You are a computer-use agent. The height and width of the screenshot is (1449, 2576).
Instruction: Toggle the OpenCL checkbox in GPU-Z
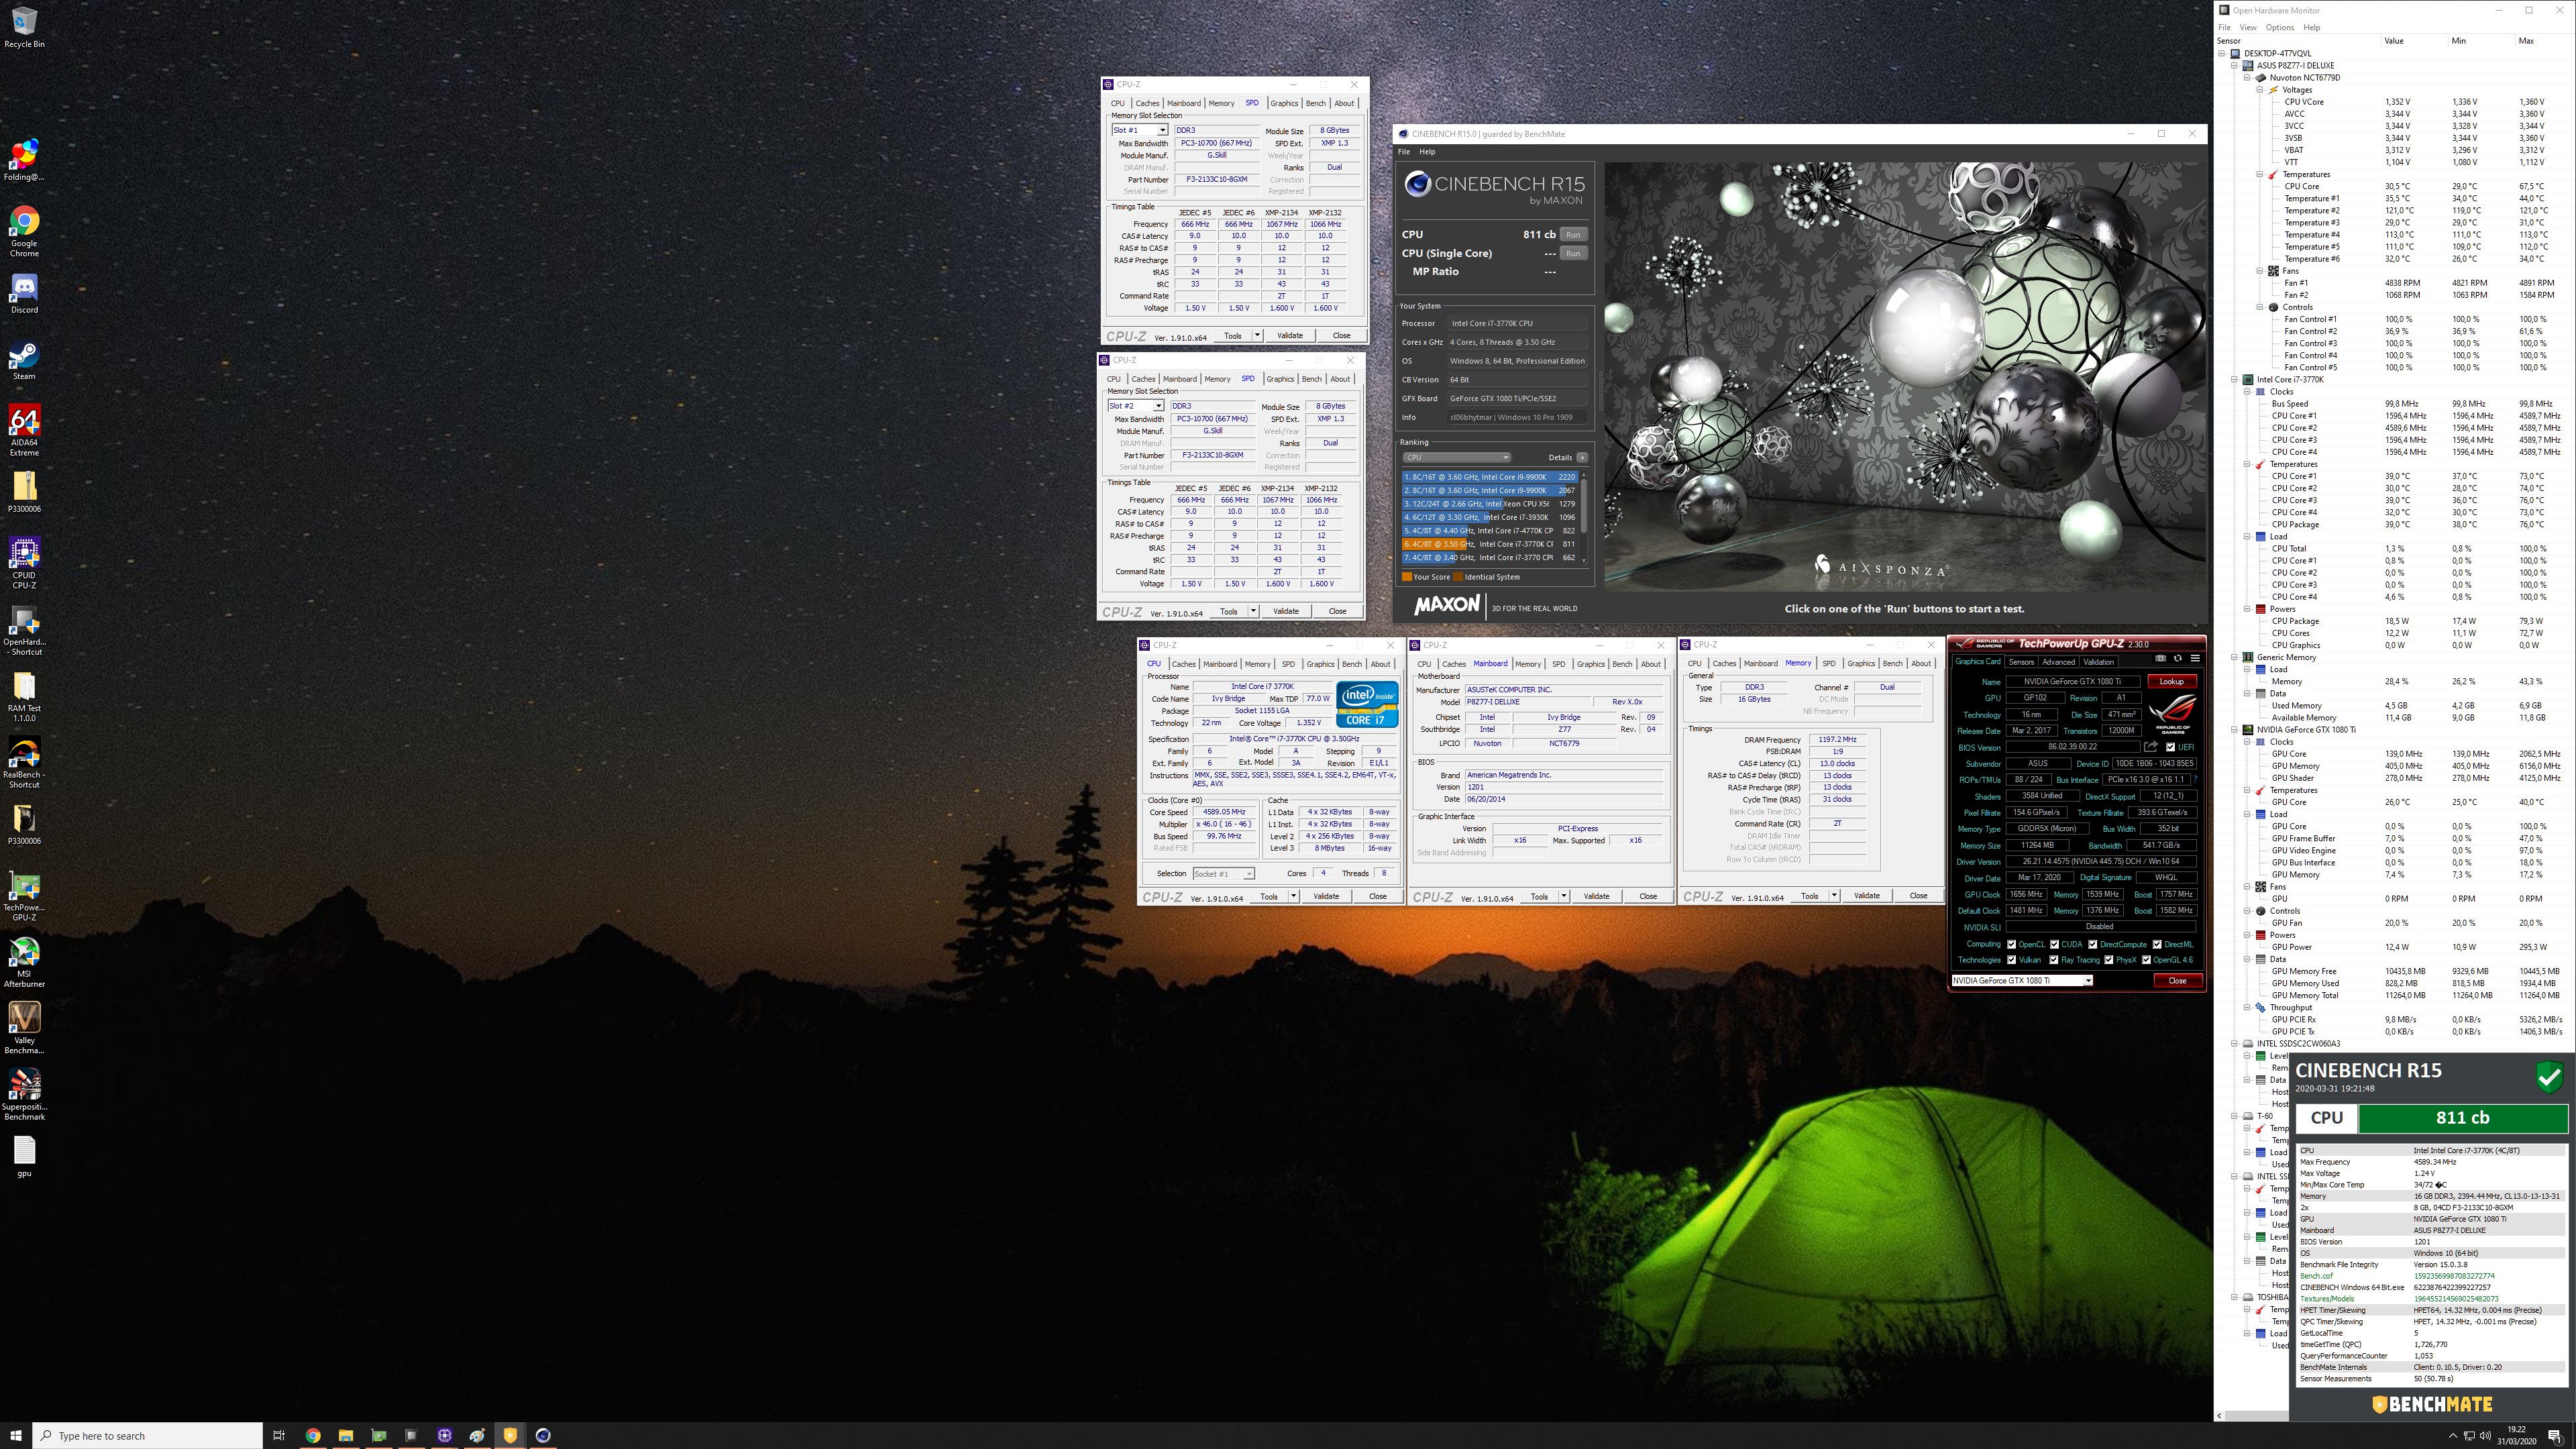pos(2011,944)
